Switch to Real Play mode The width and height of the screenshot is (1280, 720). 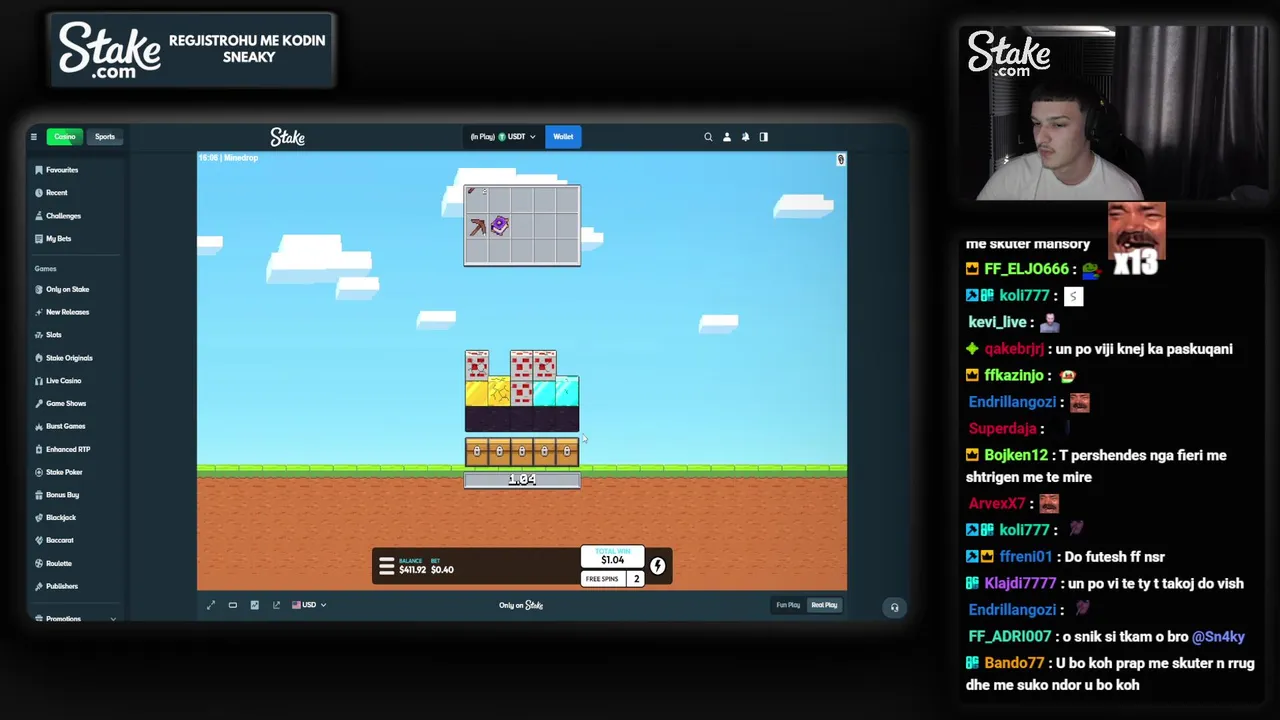[824, 605]
